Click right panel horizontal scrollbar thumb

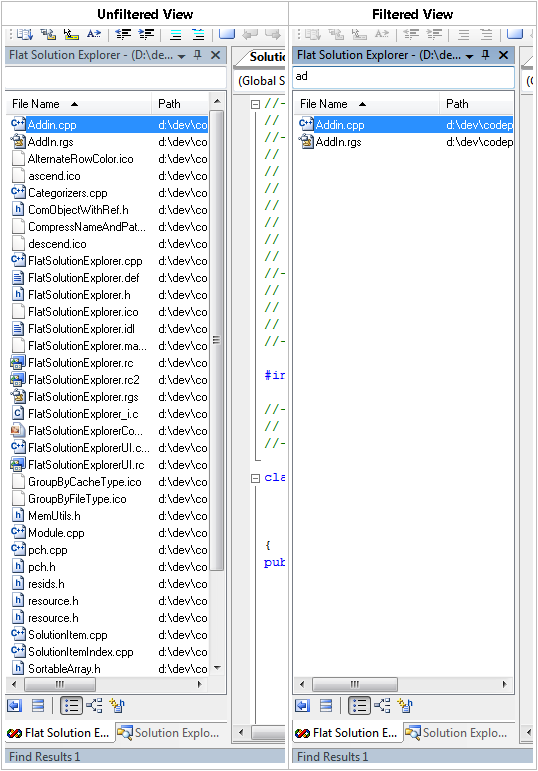click(x=355, y=684)
